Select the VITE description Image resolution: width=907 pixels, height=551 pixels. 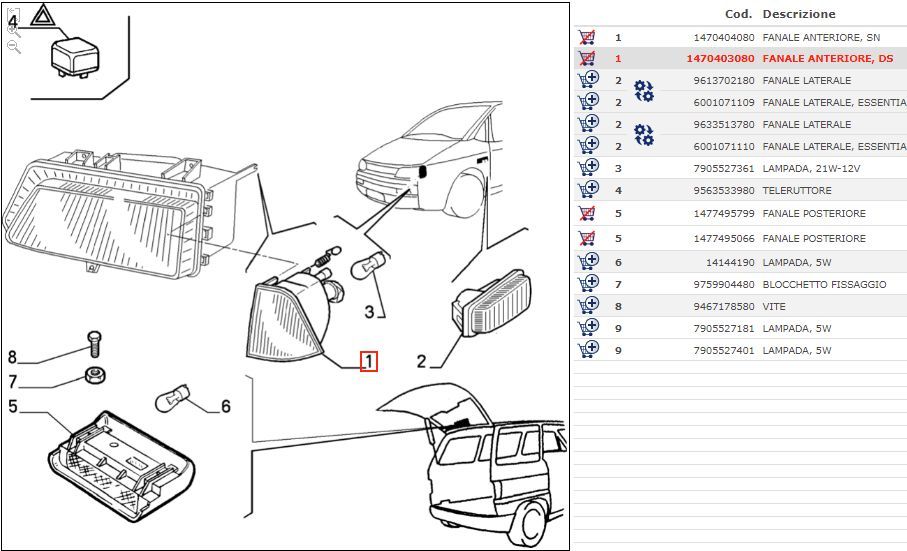tap(774, 306)
